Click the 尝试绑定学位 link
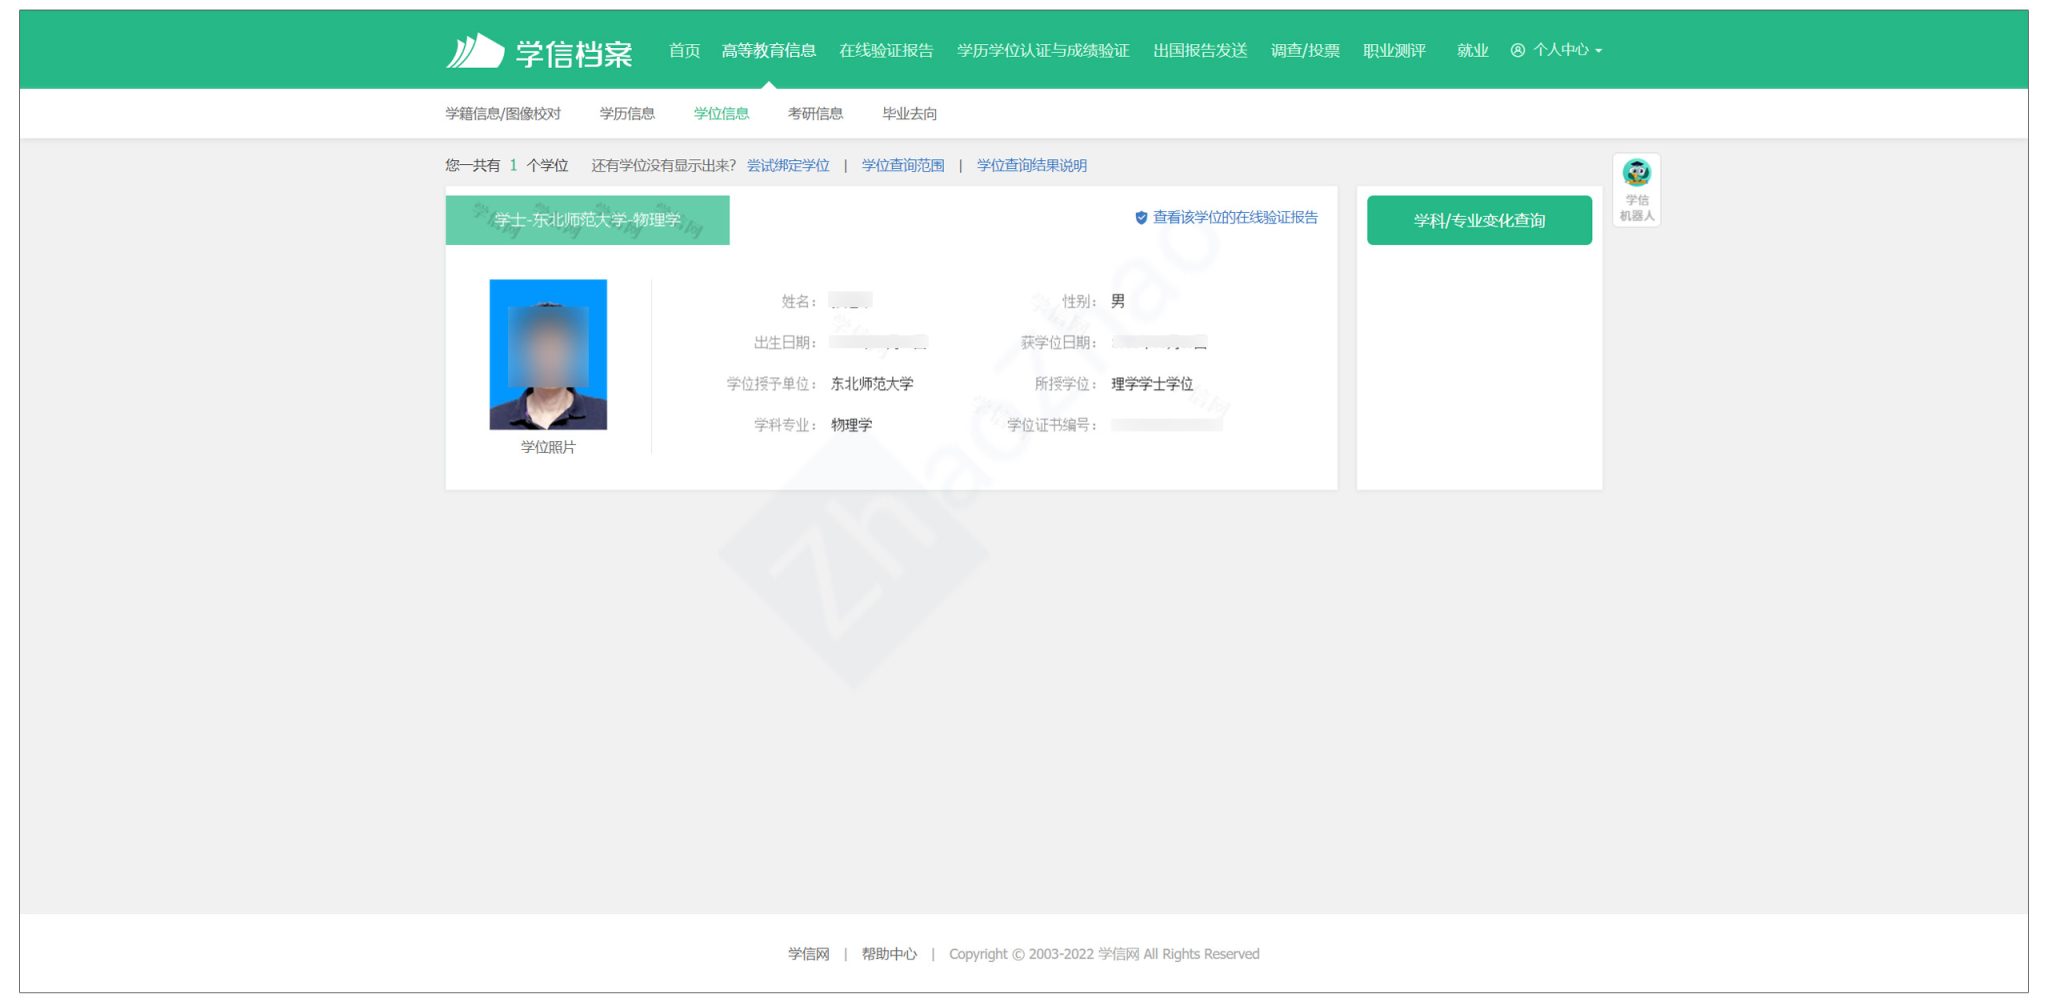This screenshot has width=2048, height=1002. pyautogui.click(x=787, y=165)
